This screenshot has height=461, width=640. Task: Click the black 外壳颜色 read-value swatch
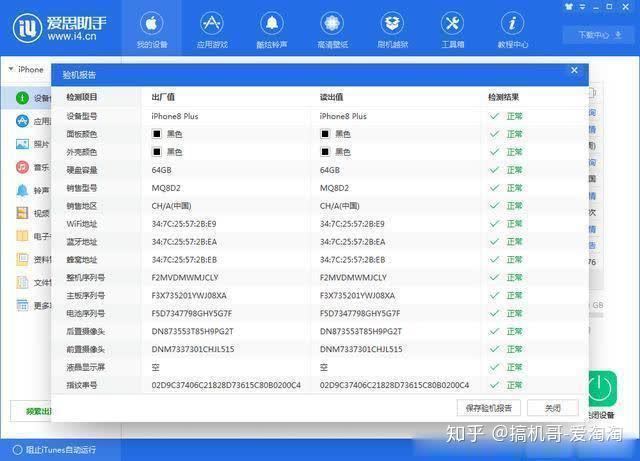325,151
